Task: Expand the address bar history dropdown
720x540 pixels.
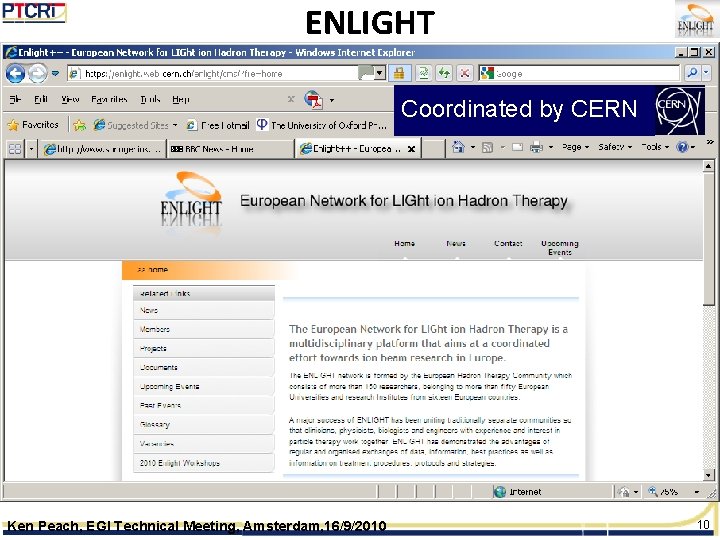Action: click(379, 73)
